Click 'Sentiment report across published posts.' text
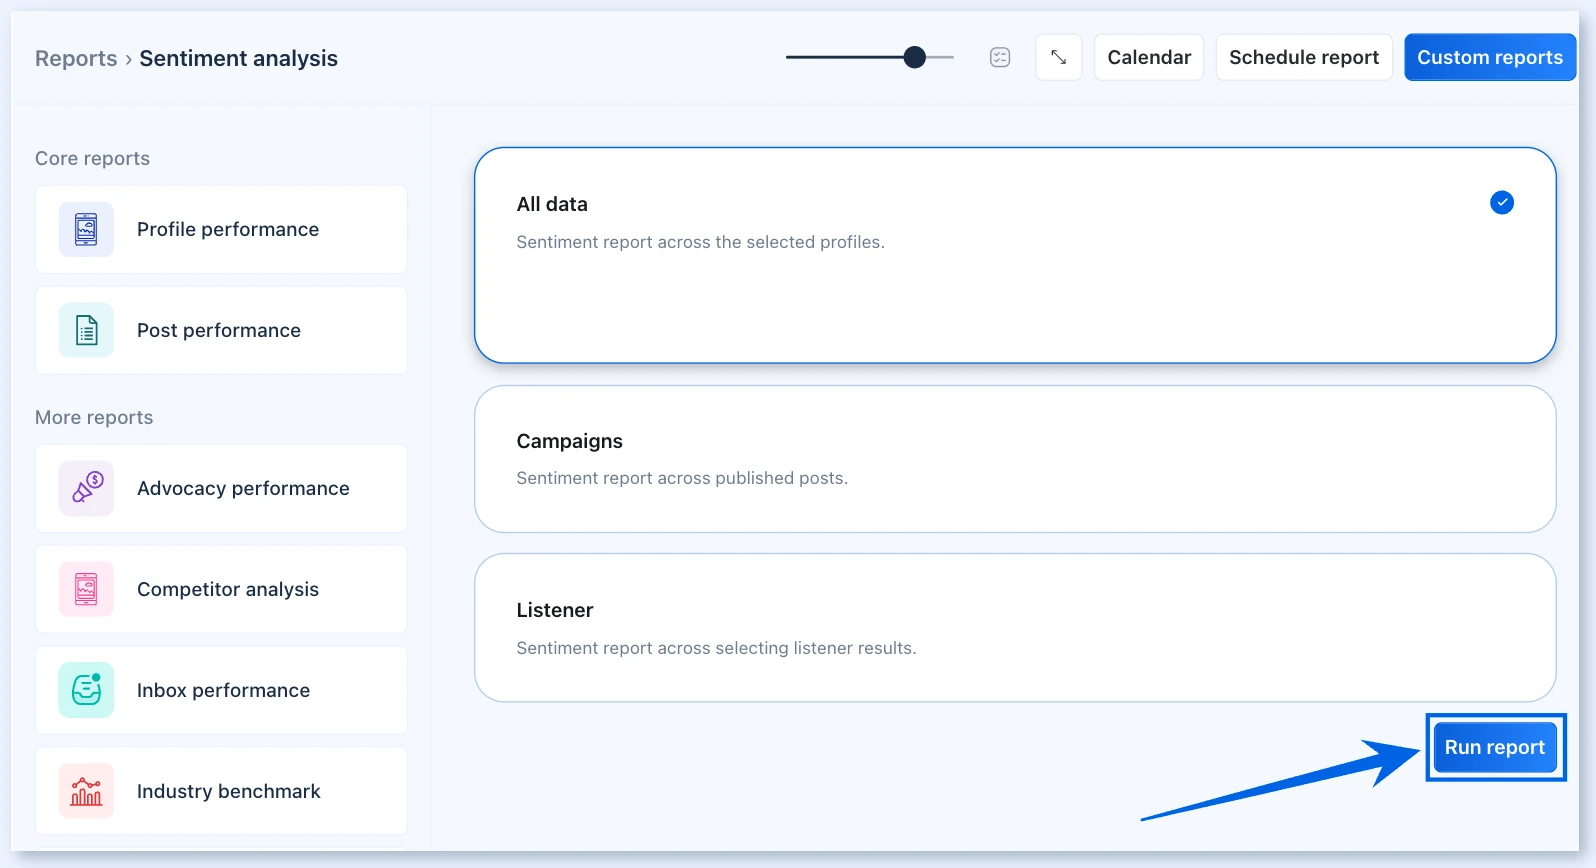Viewport: 1596px width, 868px height. tap(682, 478)
